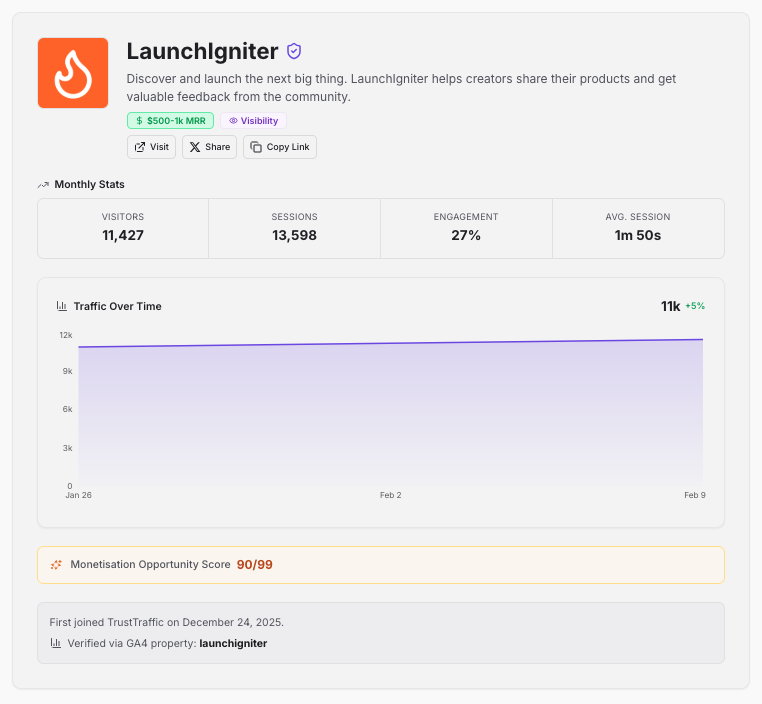Image resolution: width=762 pixels, height=704 pixels.
Task: Click the verified shield badge icon
Action: tap(294, 51)
